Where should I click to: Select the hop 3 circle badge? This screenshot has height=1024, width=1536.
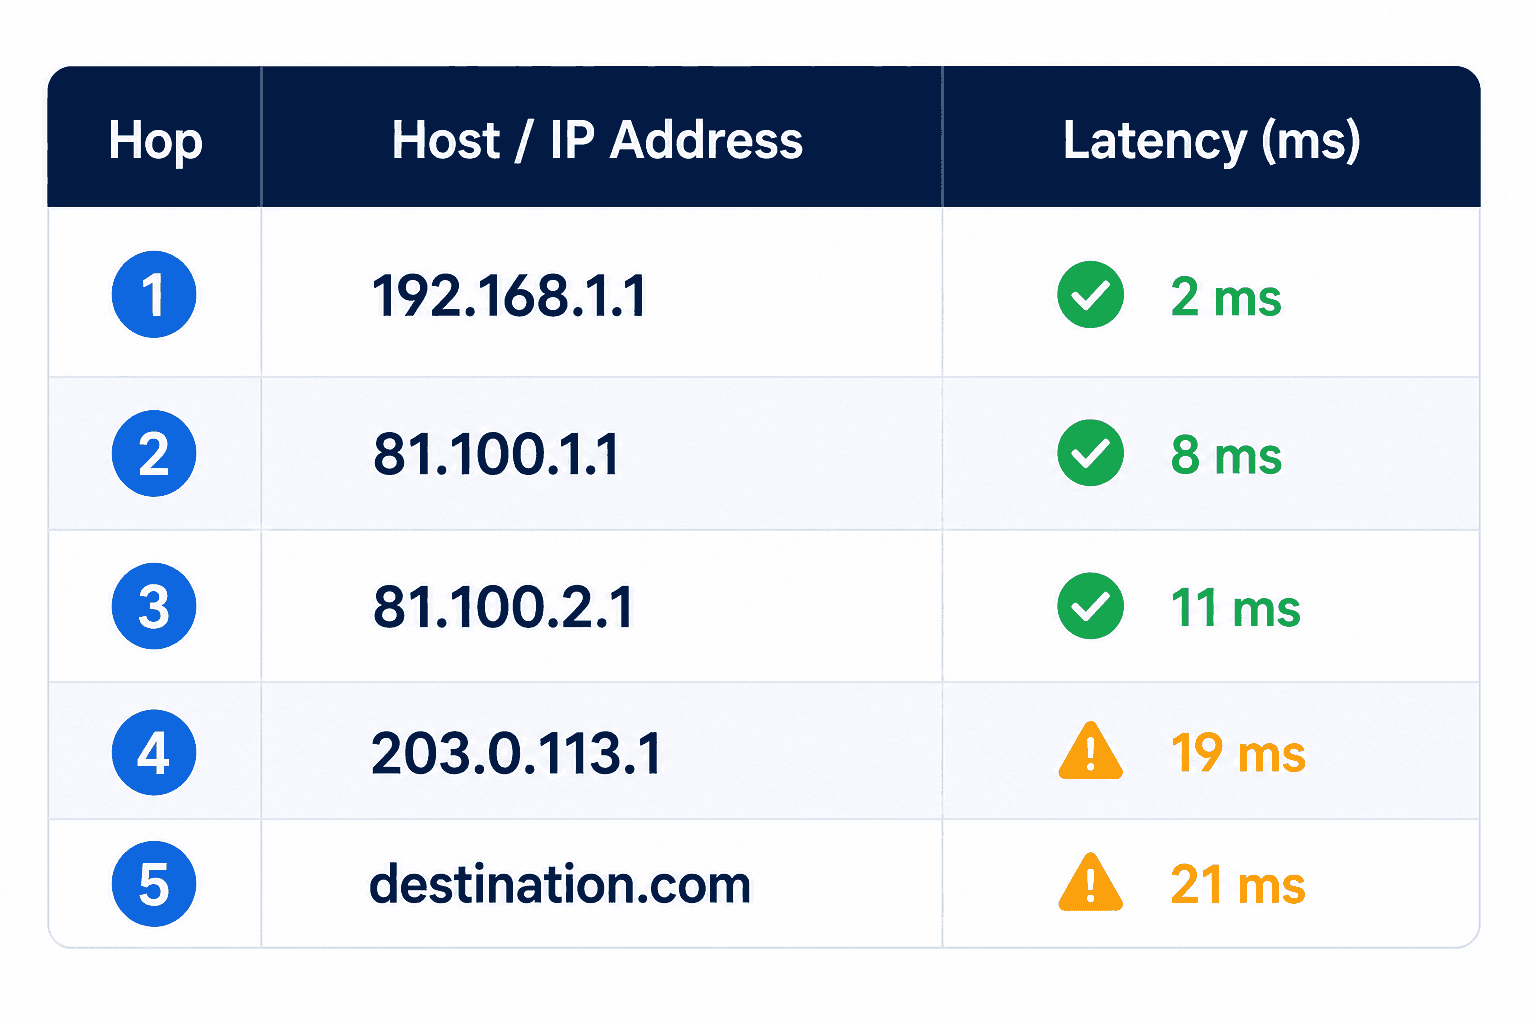click(x=154, y=606)
